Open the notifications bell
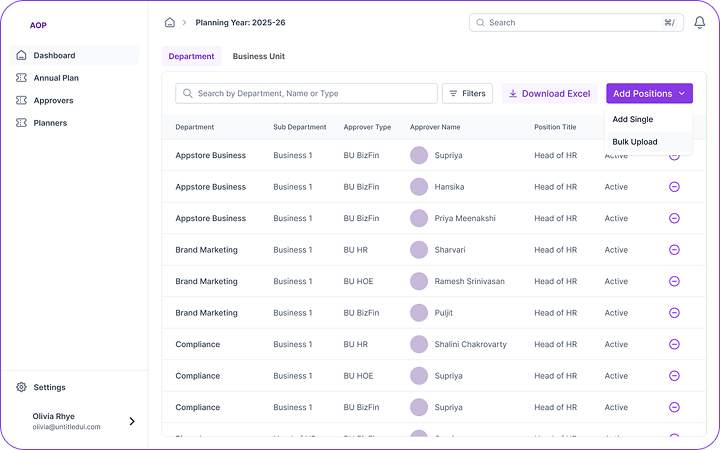 [699, 22]
